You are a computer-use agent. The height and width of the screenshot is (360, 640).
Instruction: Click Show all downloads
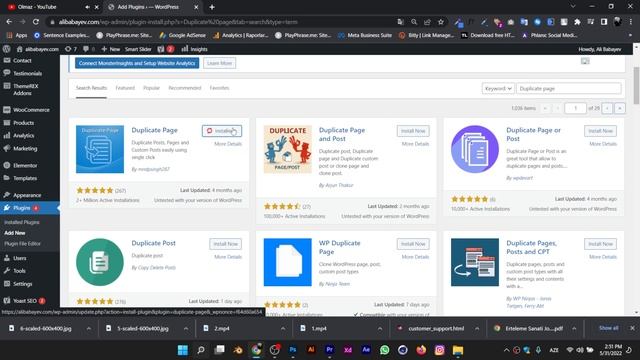click(609, 328)
